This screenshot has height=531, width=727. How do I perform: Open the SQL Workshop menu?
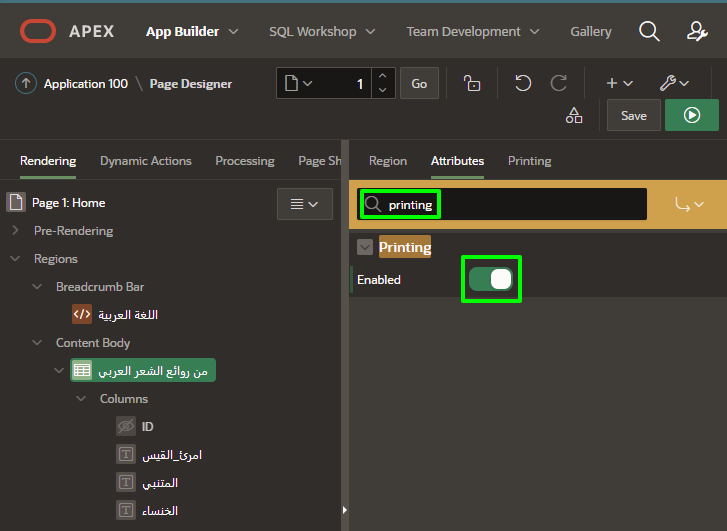pyautogui.click(x=320, y=31)
